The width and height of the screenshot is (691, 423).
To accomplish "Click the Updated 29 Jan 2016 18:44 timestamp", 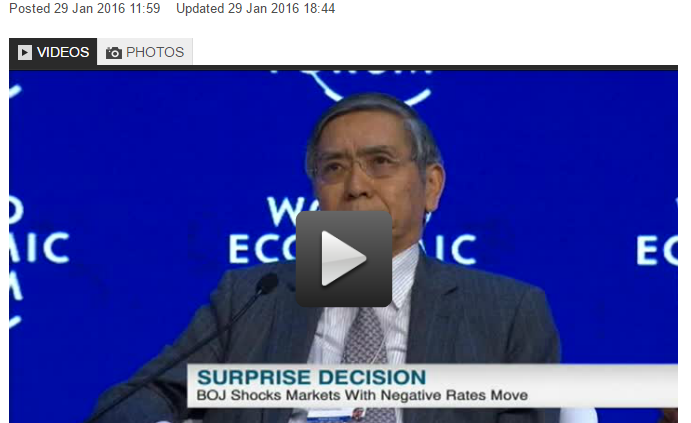I will [x=256, y=8].
